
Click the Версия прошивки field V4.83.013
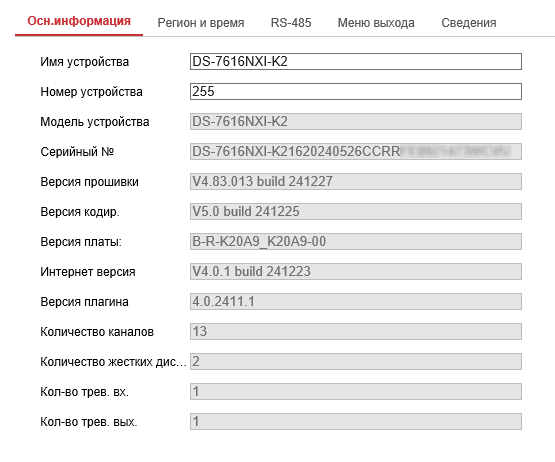[x=356, y=182]
